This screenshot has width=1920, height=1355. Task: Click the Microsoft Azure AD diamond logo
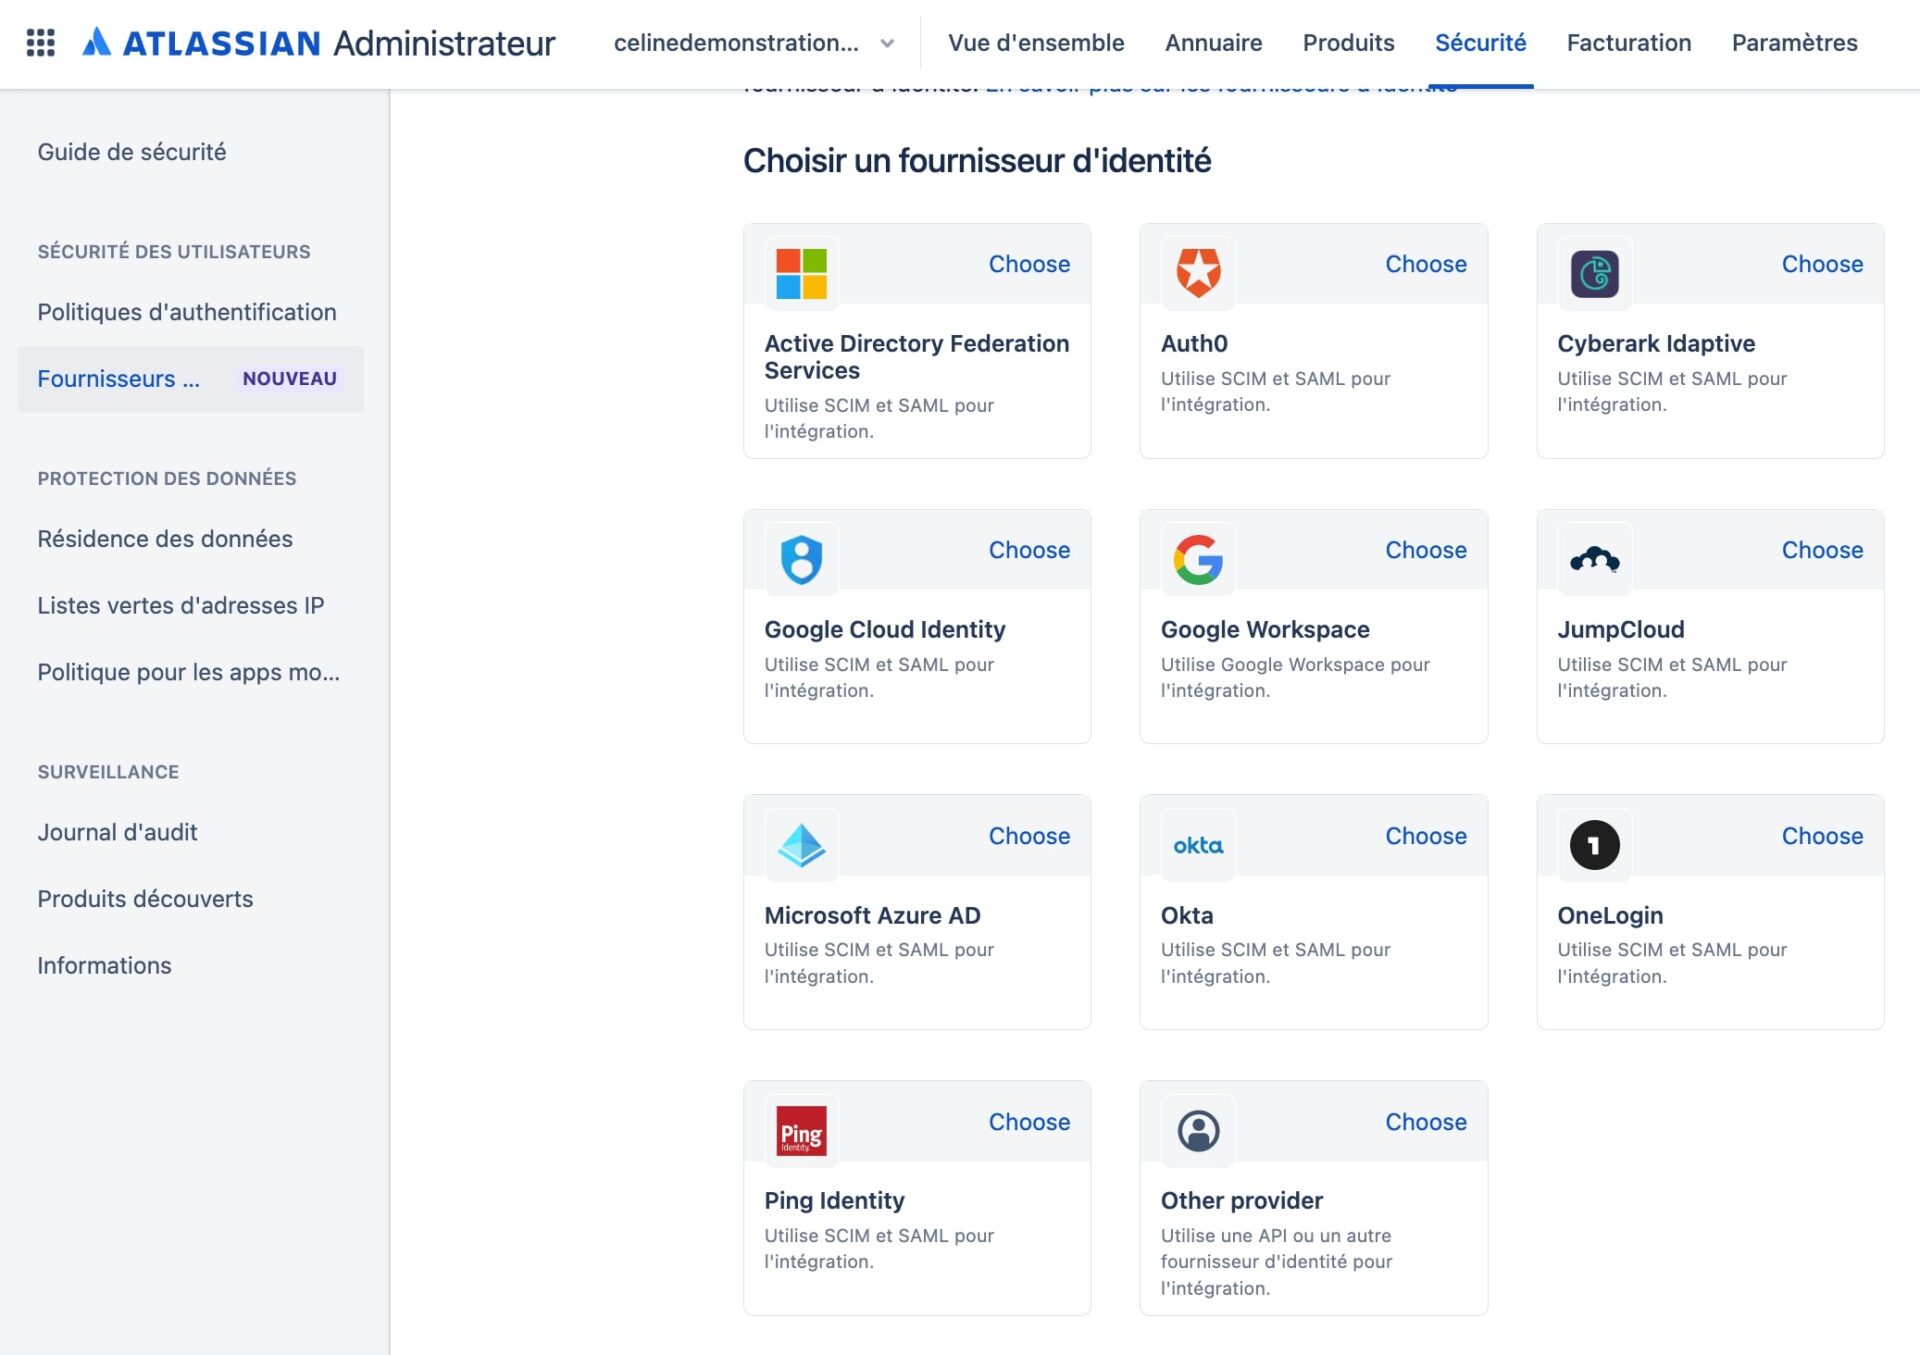pos(801,845)
